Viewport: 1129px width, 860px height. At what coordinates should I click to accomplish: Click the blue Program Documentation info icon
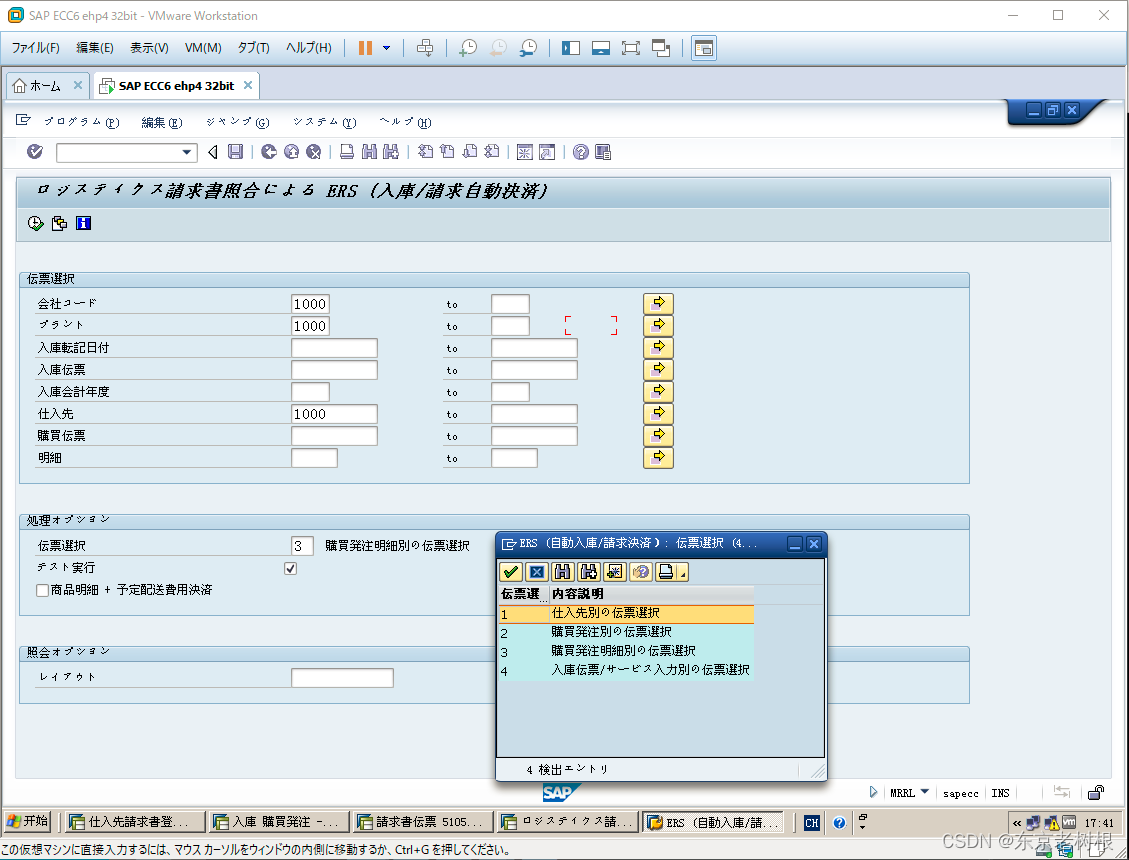(x=84, y=223)
